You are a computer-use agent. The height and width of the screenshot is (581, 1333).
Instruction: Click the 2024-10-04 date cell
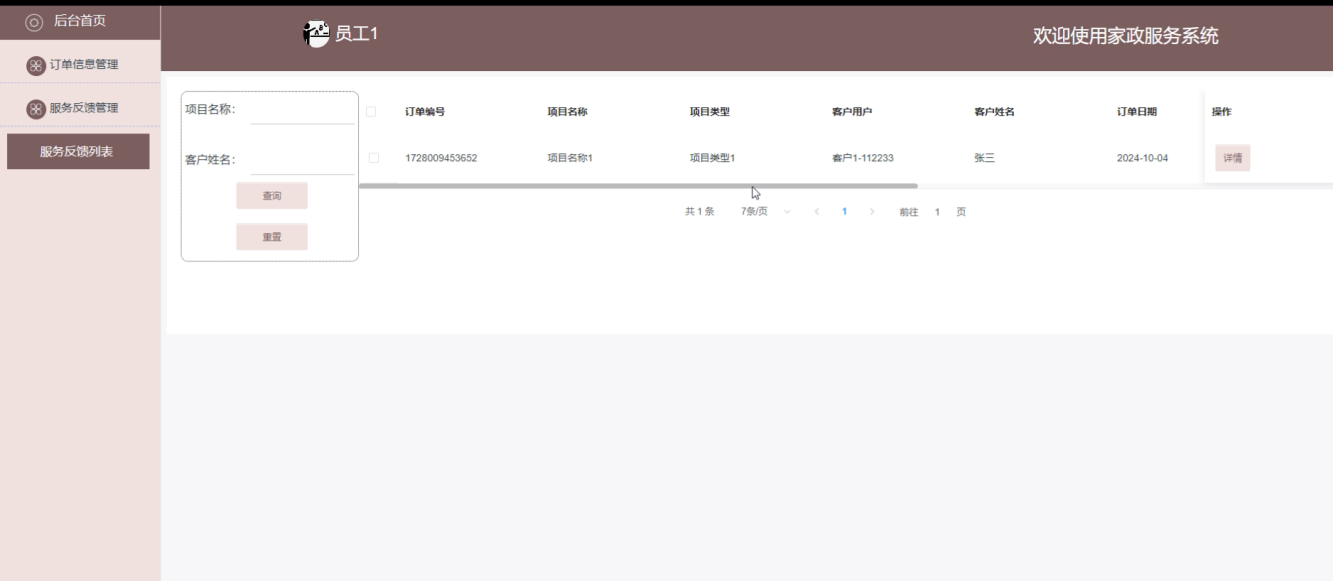(1142, 158)
